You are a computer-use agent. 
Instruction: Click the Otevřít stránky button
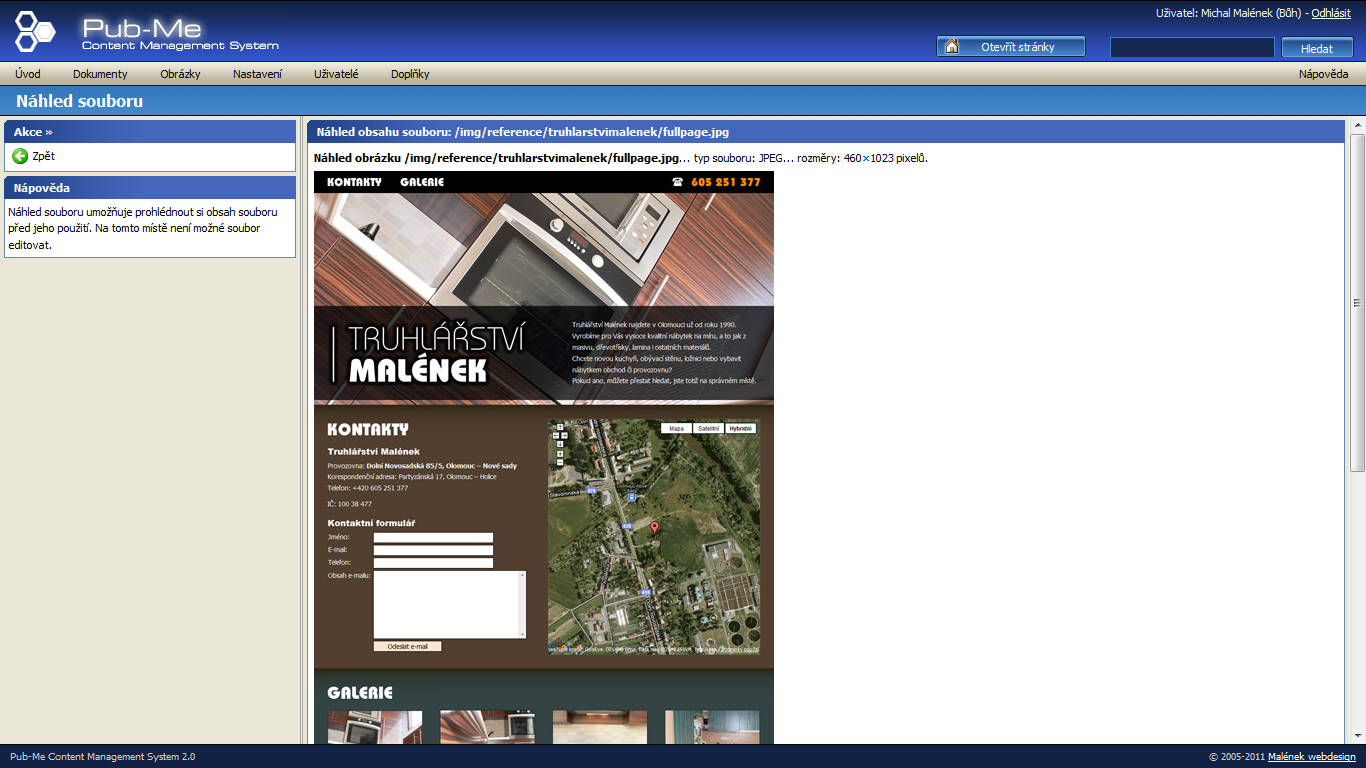[1010, 47]
